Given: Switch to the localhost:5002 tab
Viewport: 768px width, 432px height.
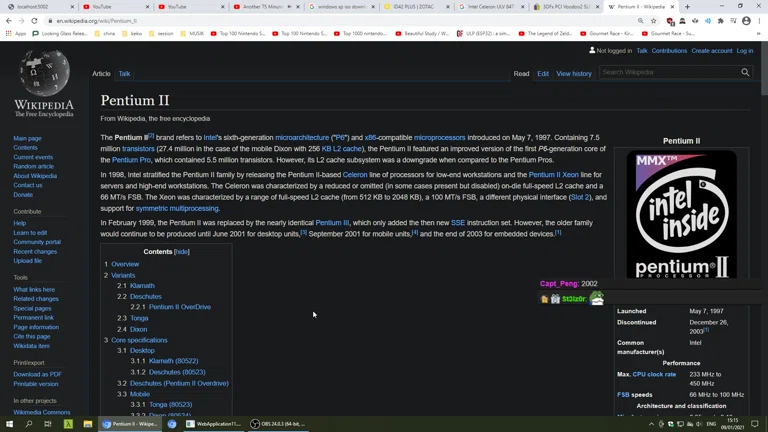Looking at the screenshot, I should pyautogui.click(x=38, y=7).
